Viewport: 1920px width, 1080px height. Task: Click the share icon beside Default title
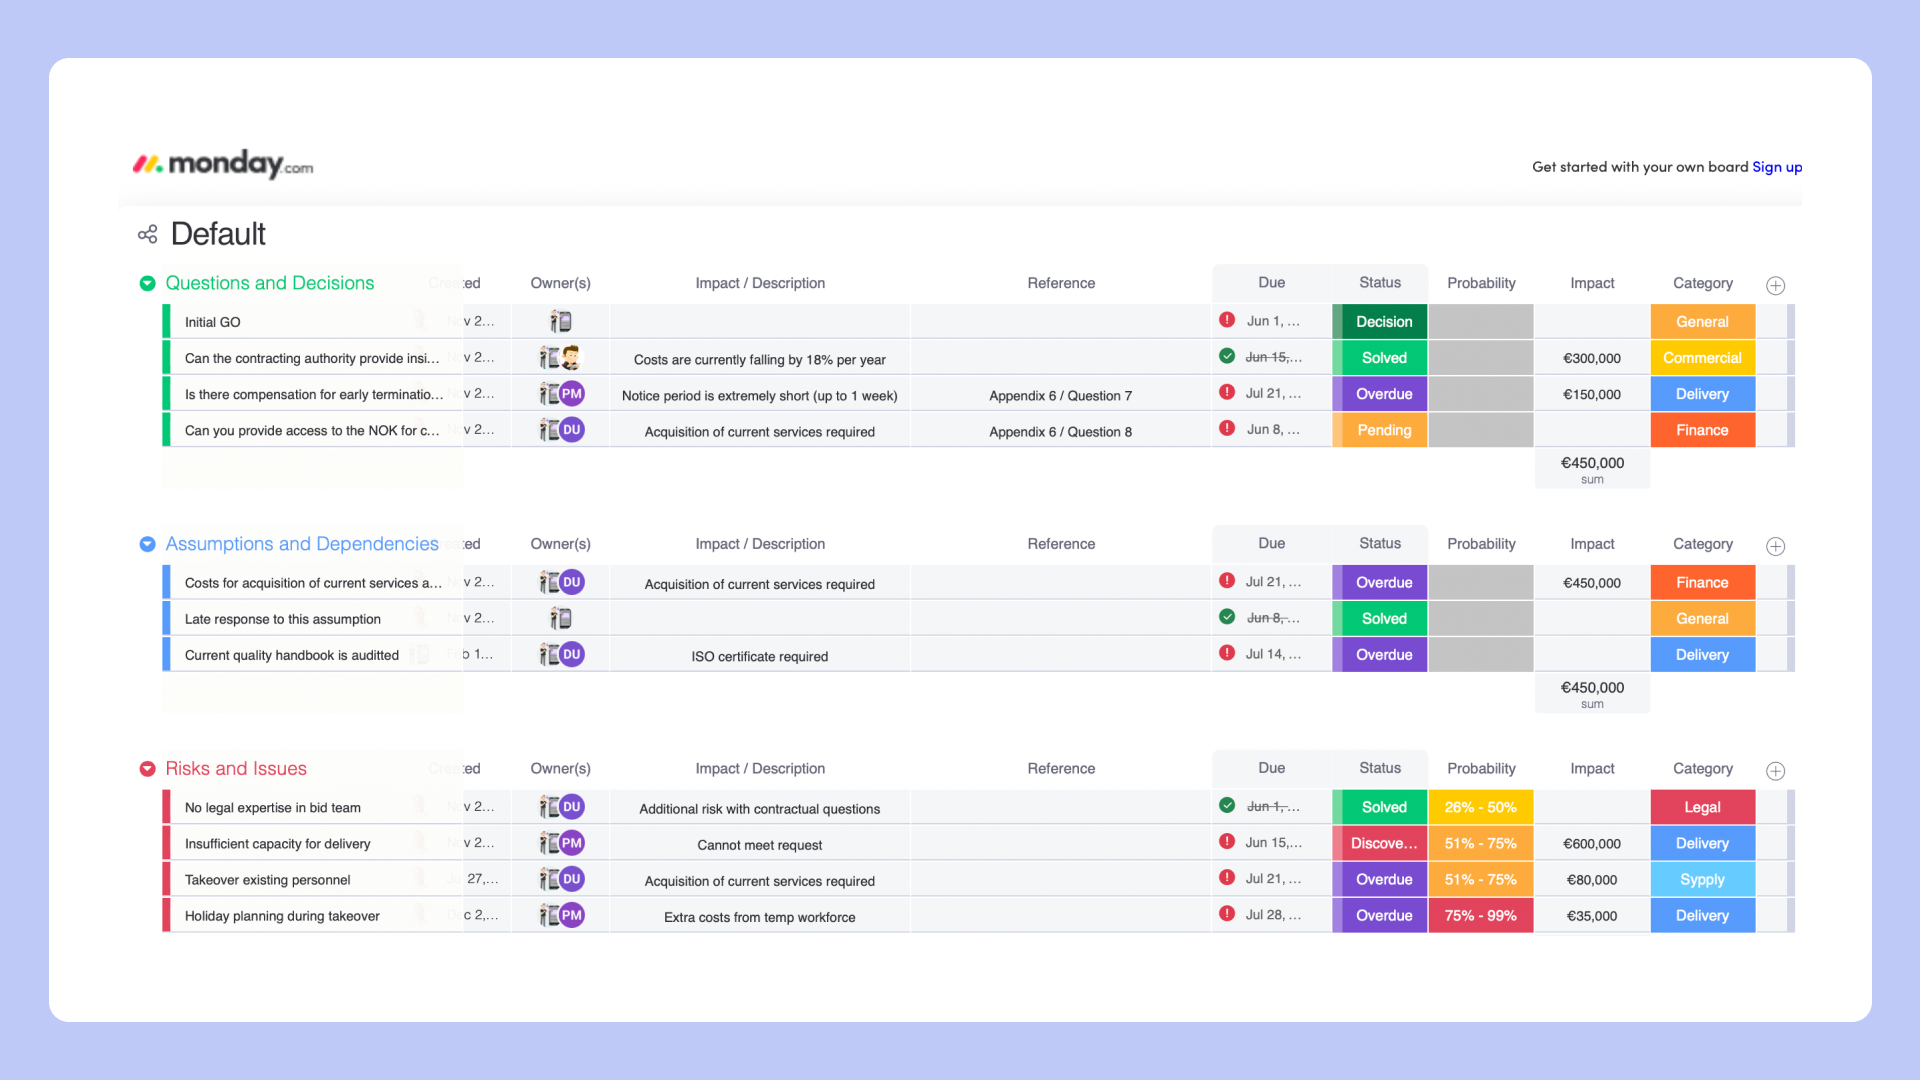click(148, 234)
